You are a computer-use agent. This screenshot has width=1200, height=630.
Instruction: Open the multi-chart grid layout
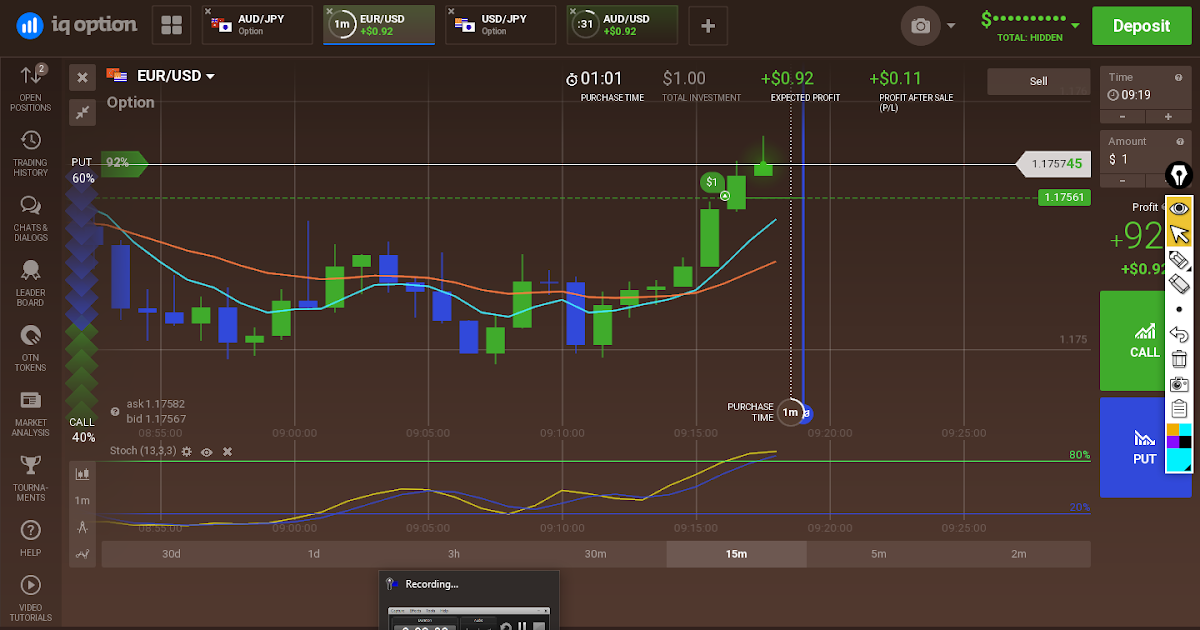[x=171, y=25]
